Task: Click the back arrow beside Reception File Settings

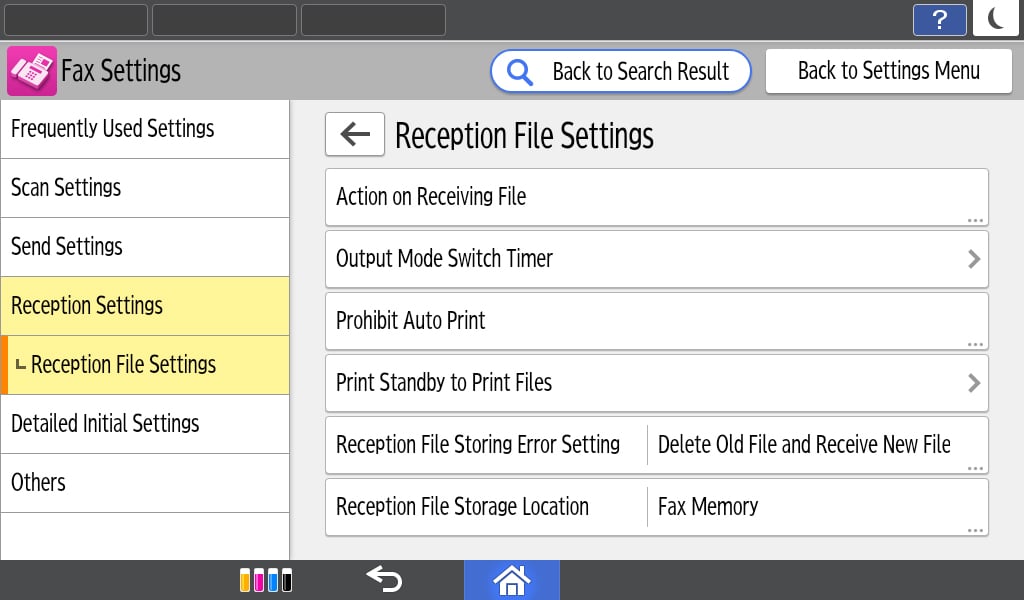Action: click(x=355, y=134)
